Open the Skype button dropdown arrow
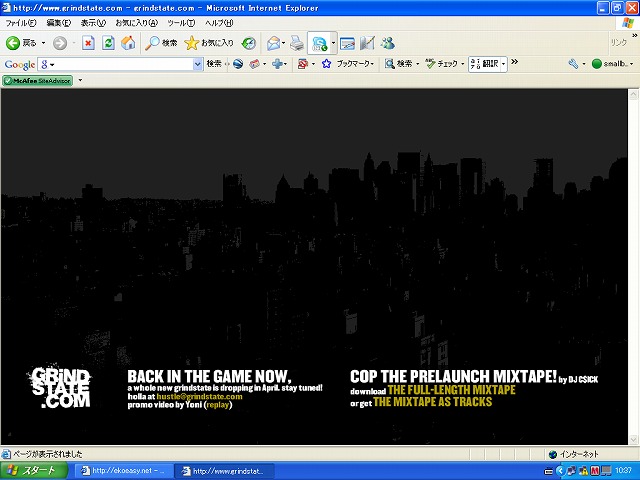The height and width of the screenshot is (480, 640). coord(333,43)
